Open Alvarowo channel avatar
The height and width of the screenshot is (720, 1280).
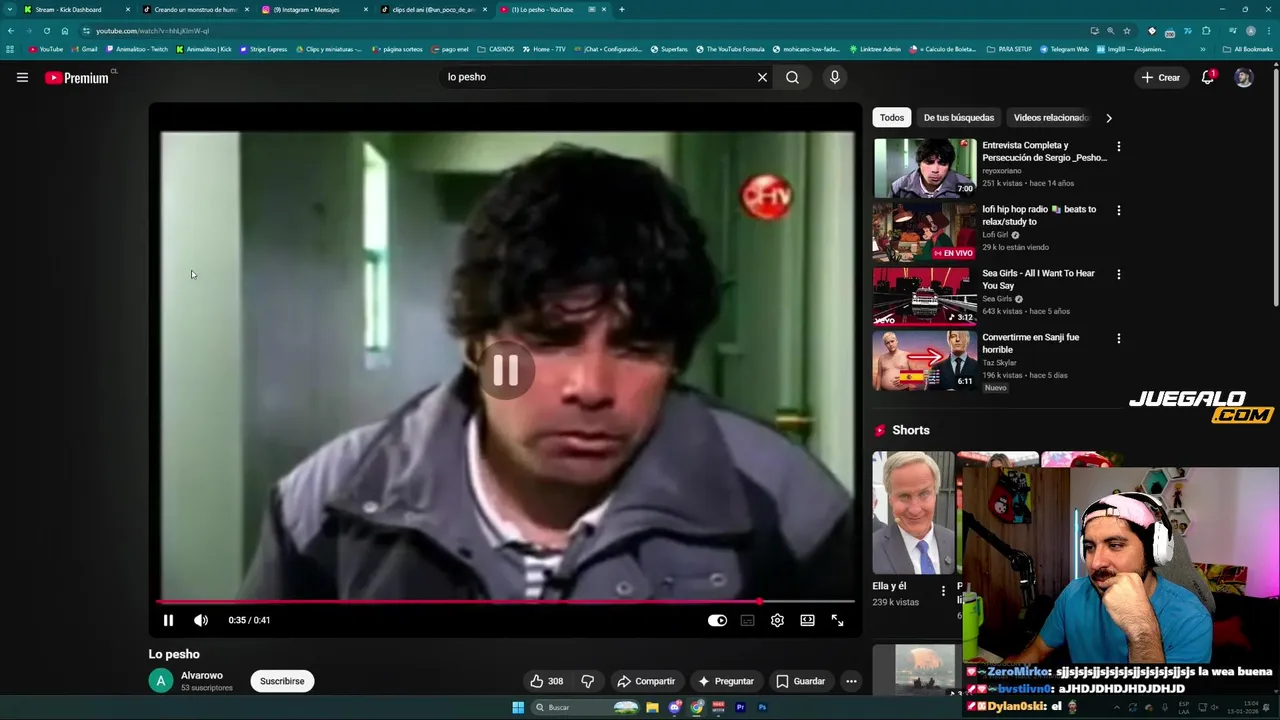(x=161, y=681)
